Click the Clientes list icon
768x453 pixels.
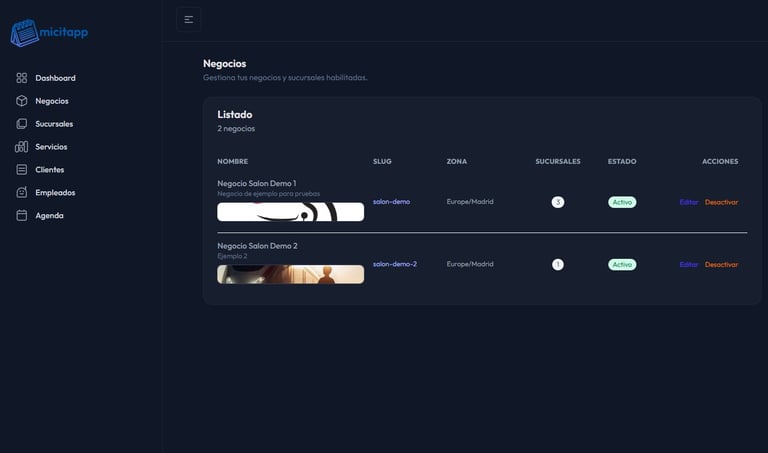tap(22, 169)
